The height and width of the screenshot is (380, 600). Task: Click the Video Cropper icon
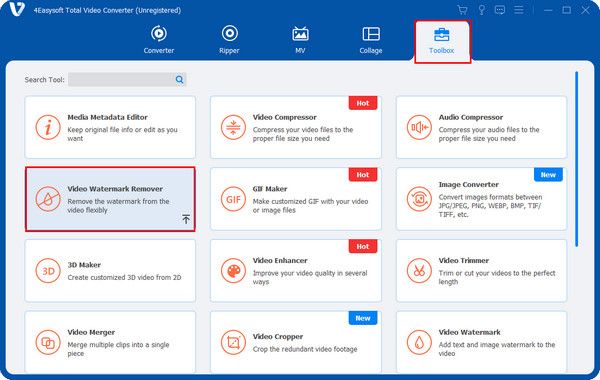tap(233, 342)
